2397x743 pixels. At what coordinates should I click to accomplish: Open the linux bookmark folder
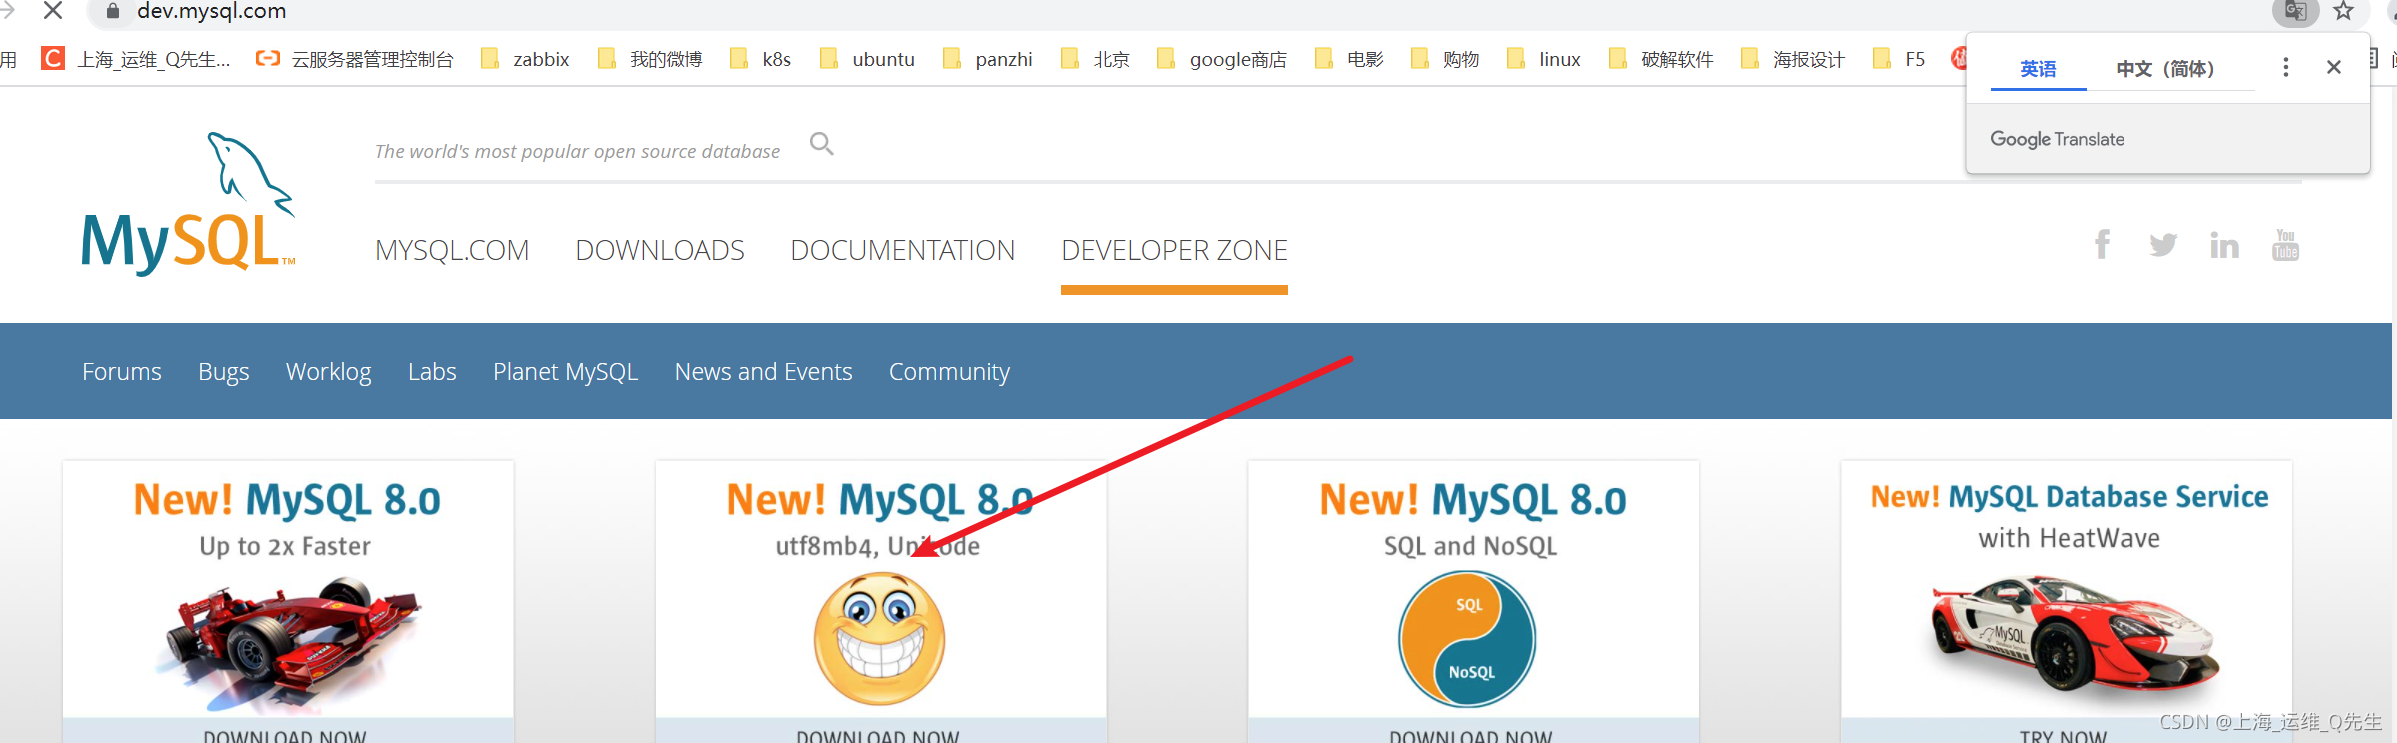pos(1544,59)
